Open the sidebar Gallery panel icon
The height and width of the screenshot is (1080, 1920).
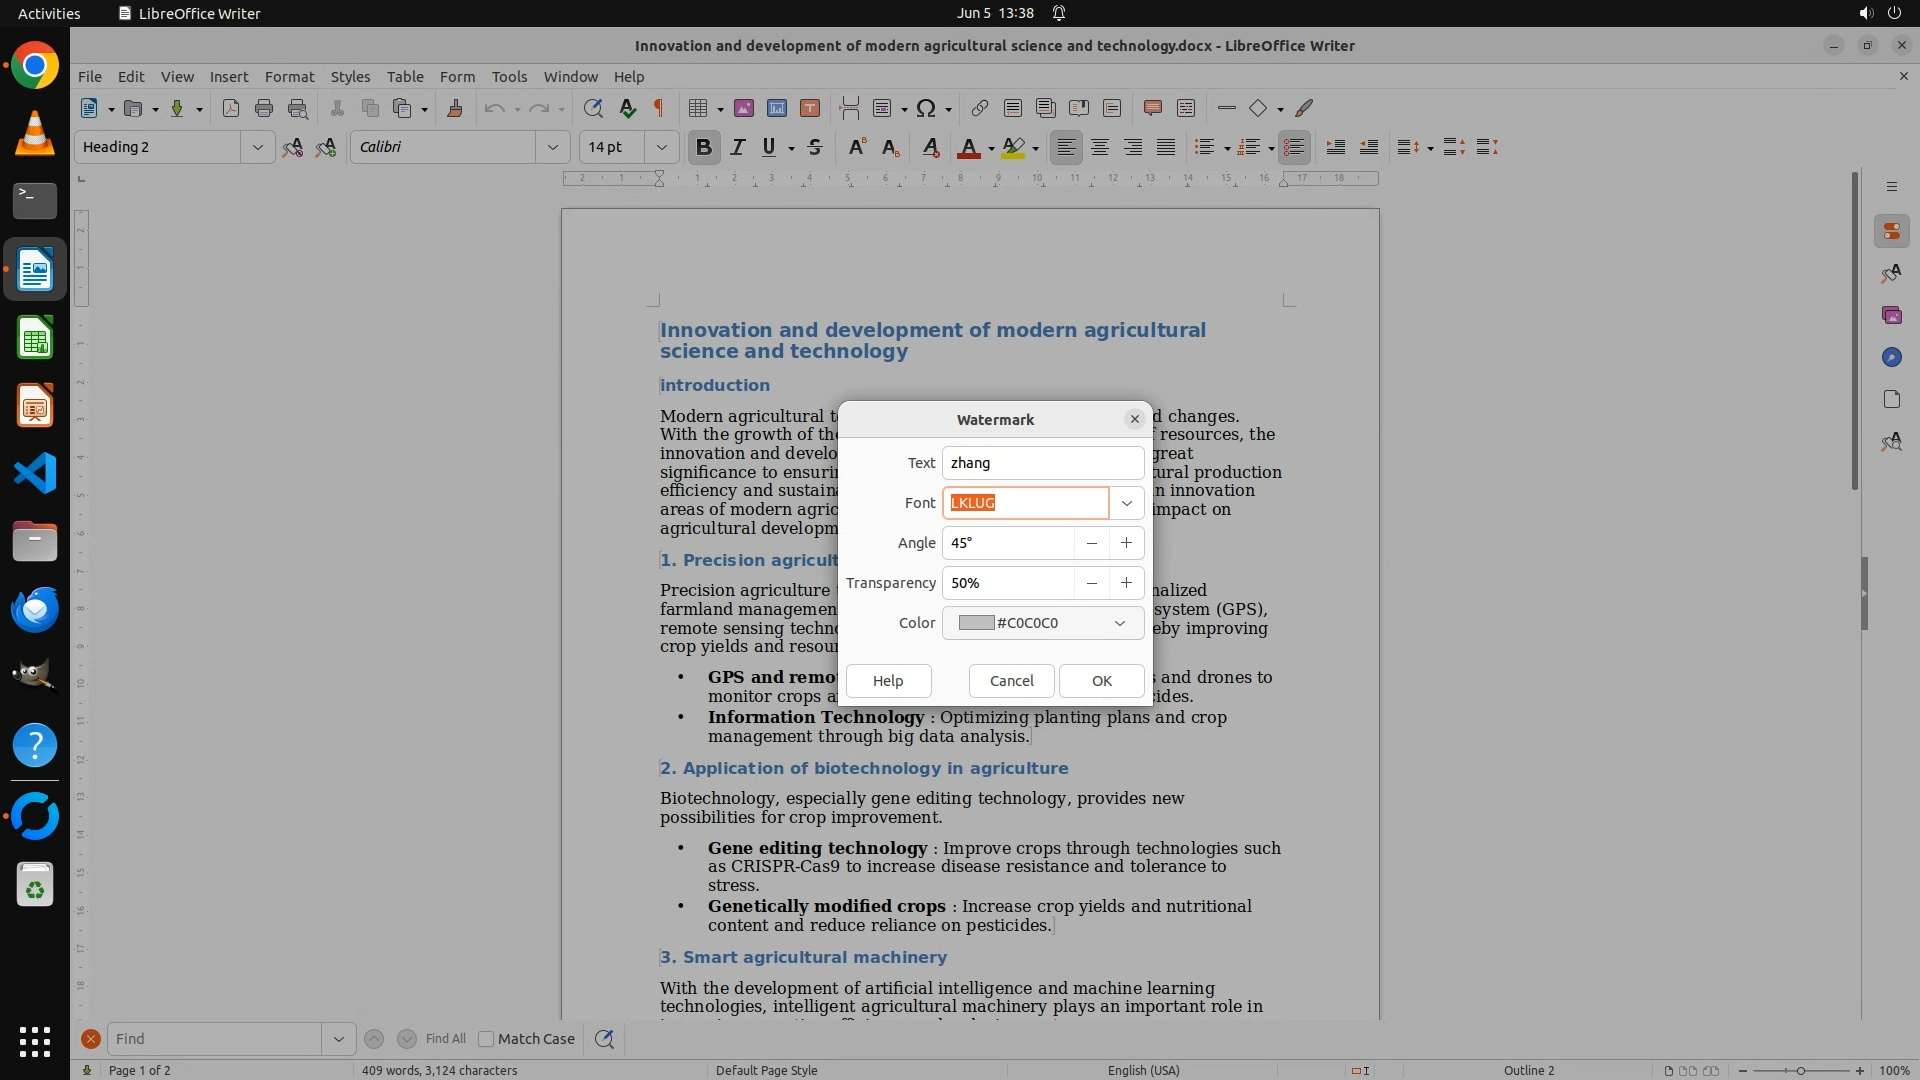pos(1891,315)
